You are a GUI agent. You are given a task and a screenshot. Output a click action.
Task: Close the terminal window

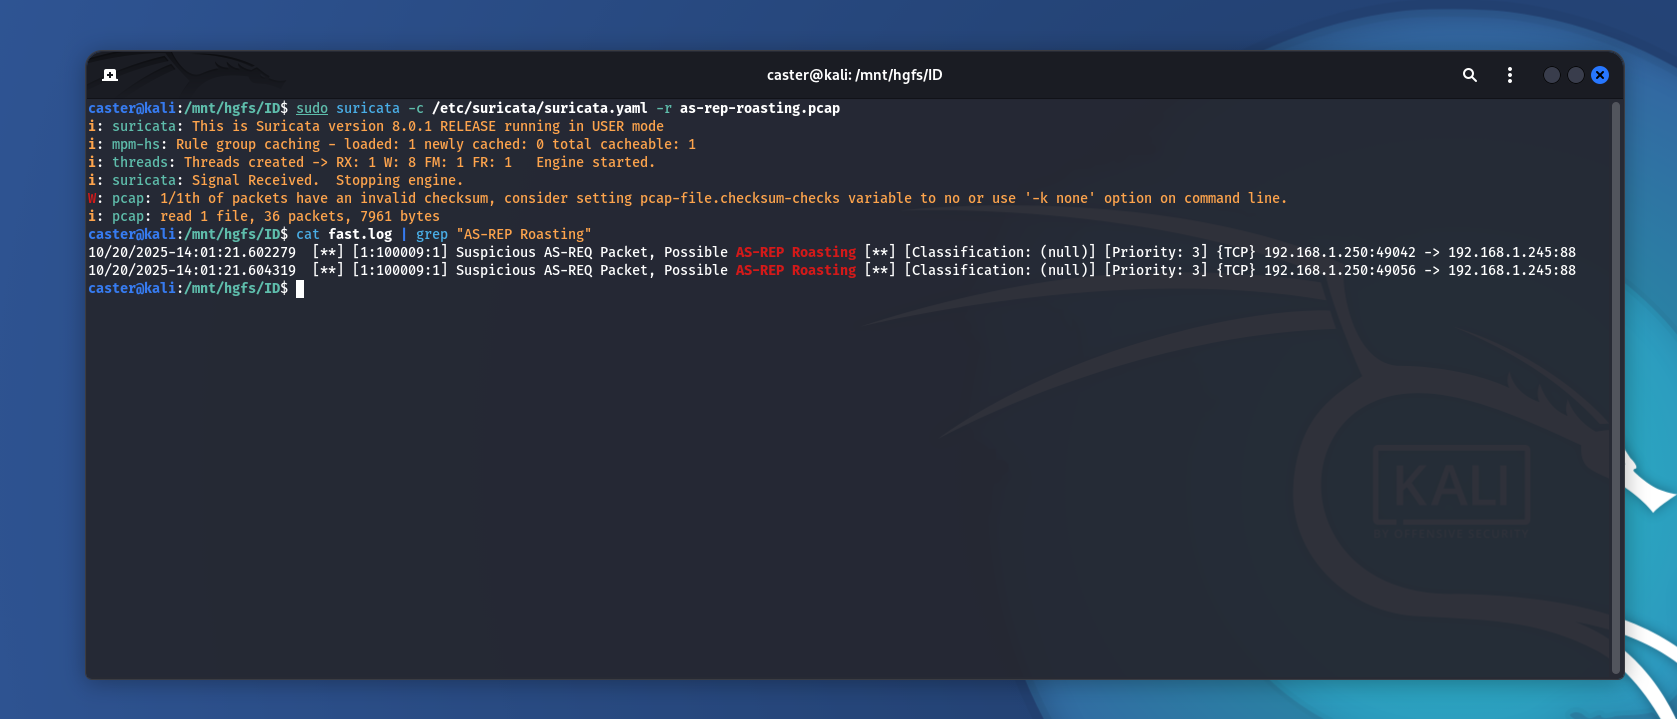coord(1599,75)
